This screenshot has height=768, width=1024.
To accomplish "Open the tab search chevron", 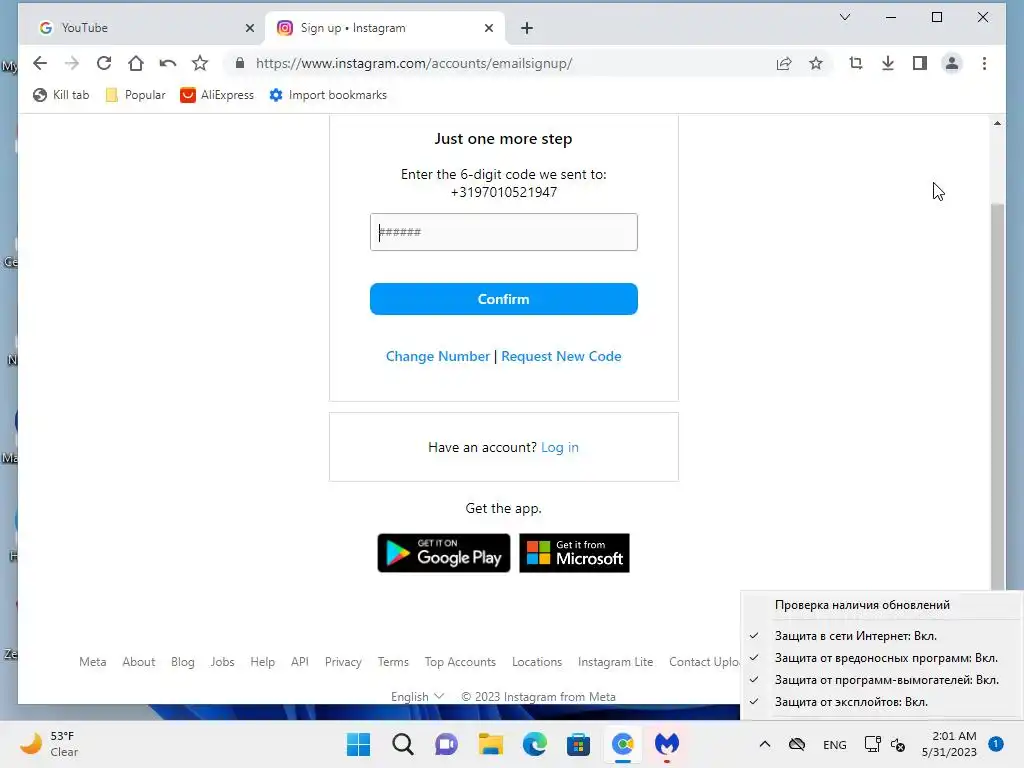I will pyautogui.click(x=844, y=17).
